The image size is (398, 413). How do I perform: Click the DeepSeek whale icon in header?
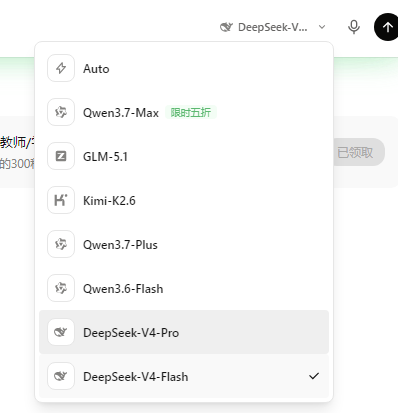pos(226,27)
